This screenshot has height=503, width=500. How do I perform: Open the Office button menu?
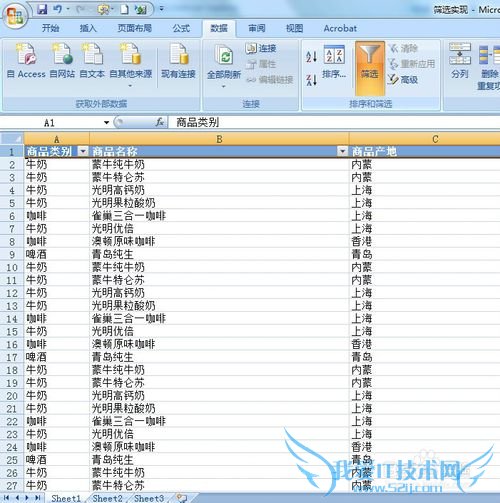coord(15,16)
